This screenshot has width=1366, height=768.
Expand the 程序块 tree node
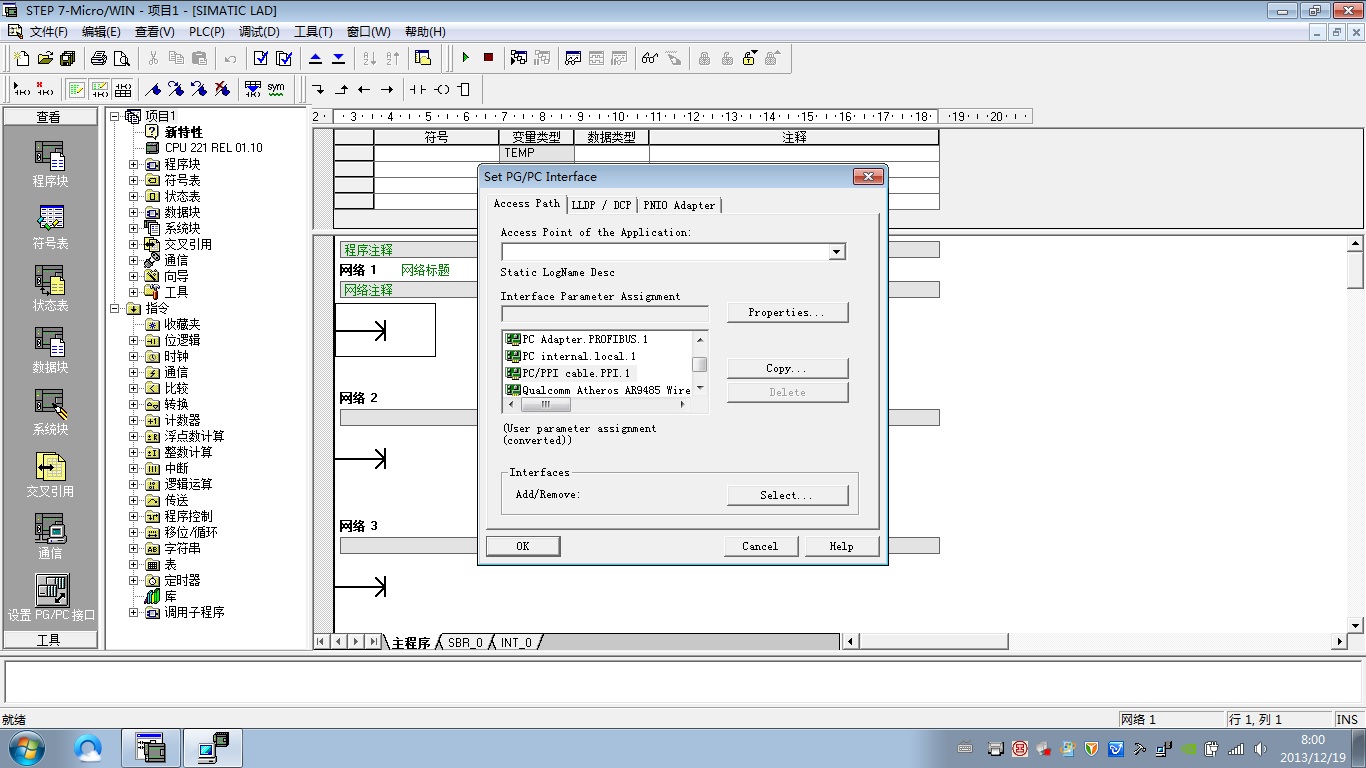tap(133, 164)
